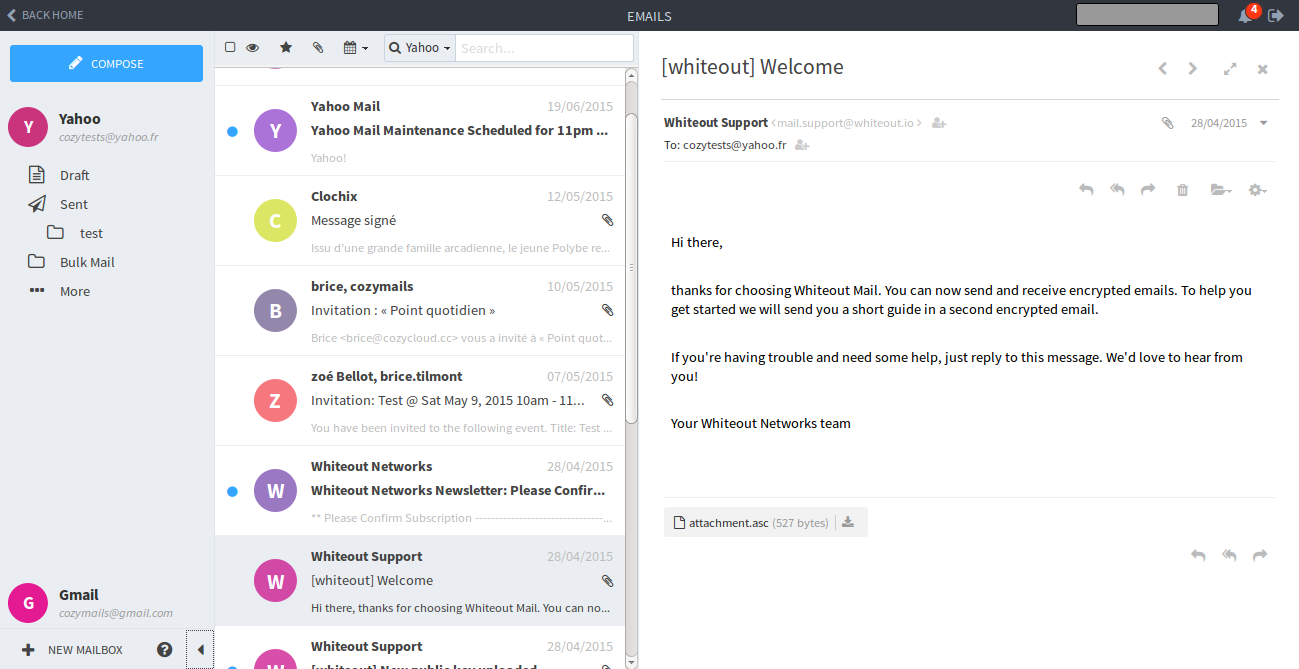1299x669 pixels.
Task: Add cozytests@yahoo.fr recipient to contacts
Action: 802,145
